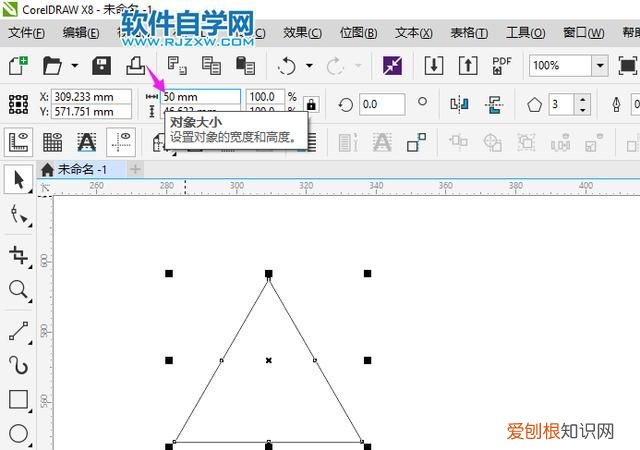Image resolution: width=640 pixels, height=450 pixels.
Task: Open the Window menu 窗口(W)
Action: point(584,33)
